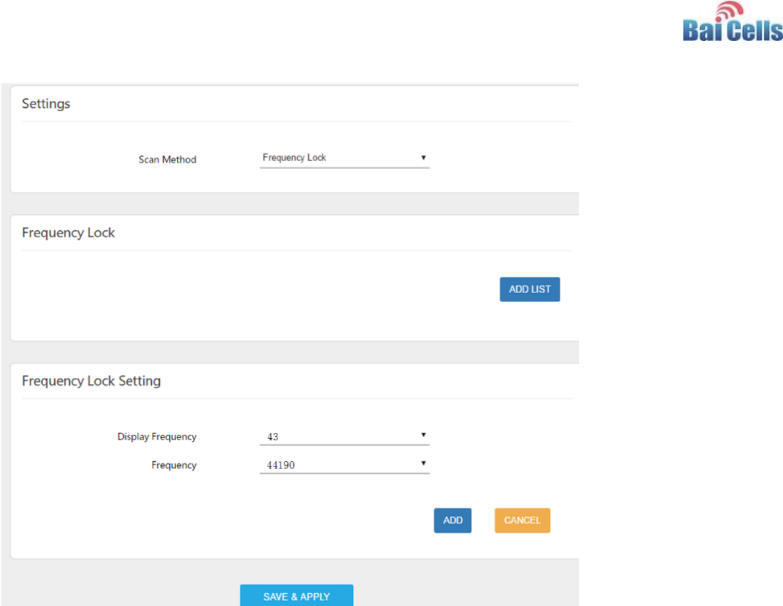
Task: Click the Display Frequency label
Action: coord(157,437)
